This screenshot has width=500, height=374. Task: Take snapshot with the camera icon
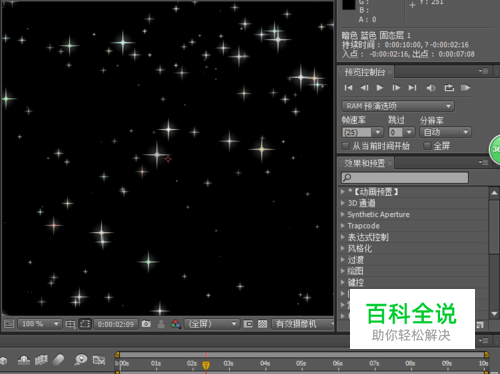pyautogui.click(x=146, y=324)
